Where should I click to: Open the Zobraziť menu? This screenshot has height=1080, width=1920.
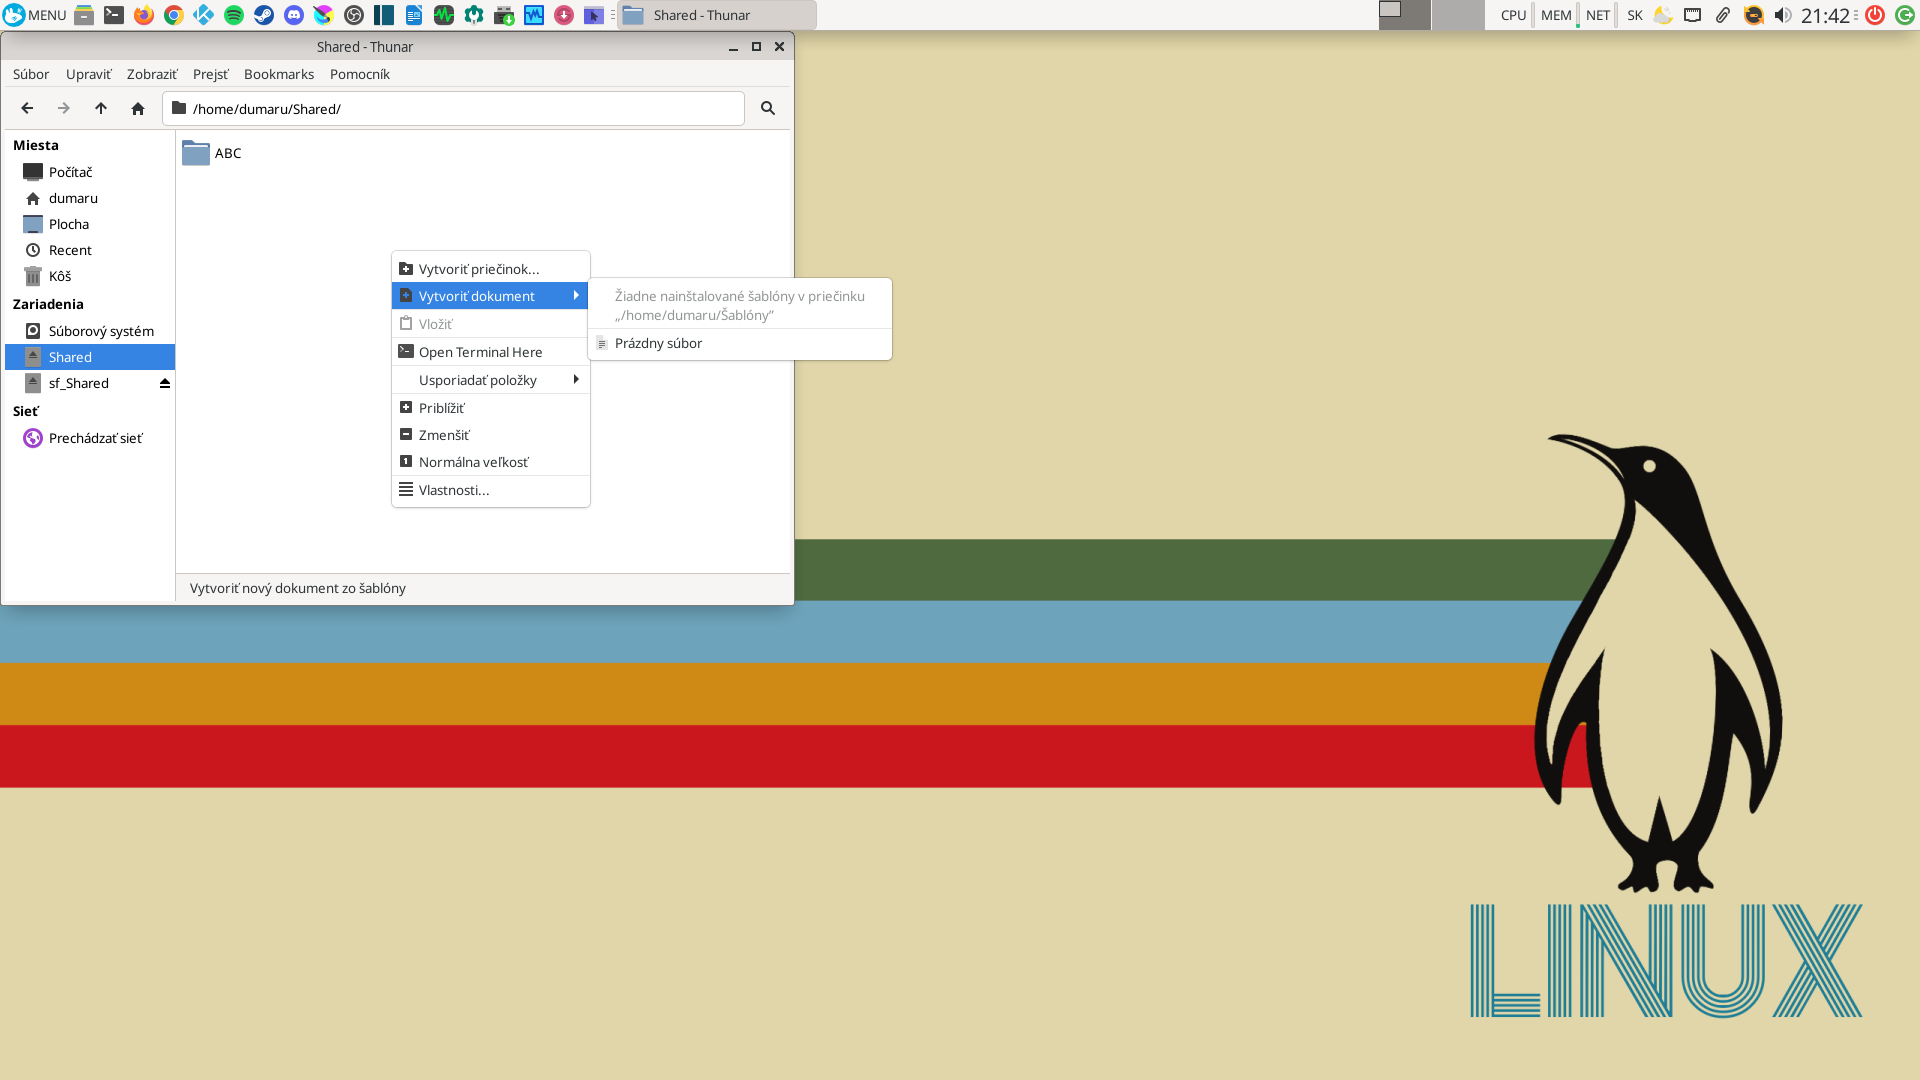coord(152,74)
